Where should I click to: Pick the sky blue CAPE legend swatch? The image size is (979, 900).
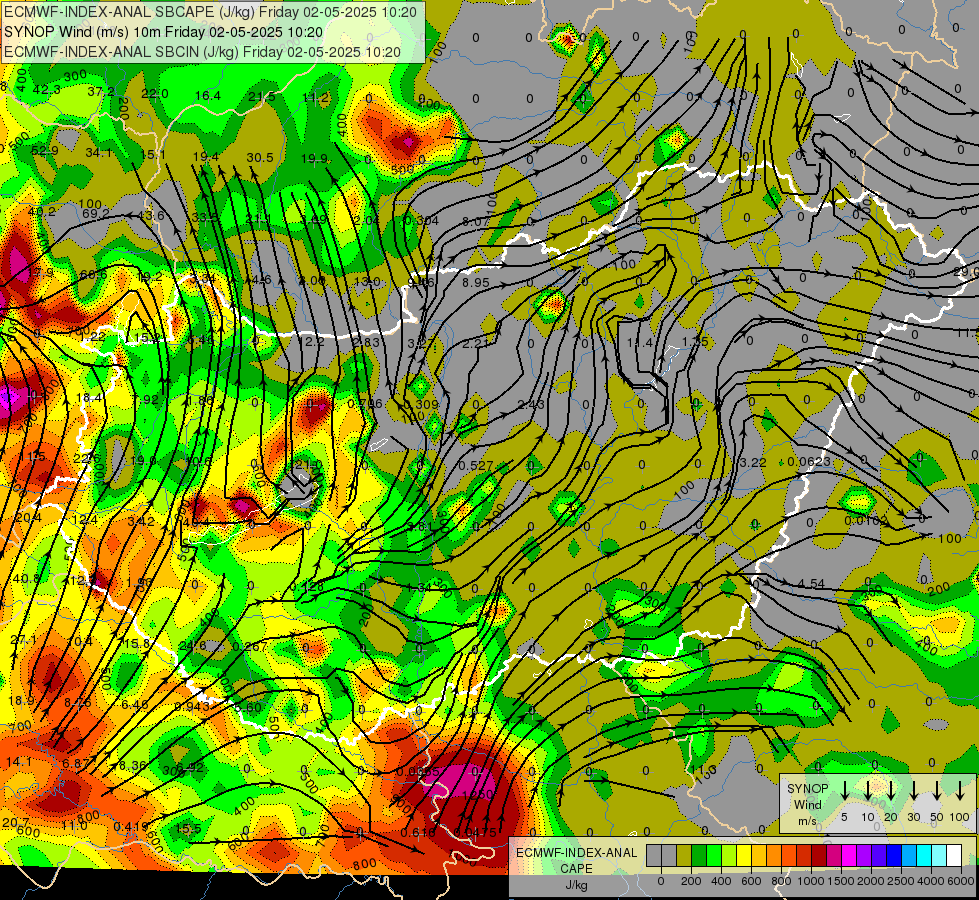point(910,856)
